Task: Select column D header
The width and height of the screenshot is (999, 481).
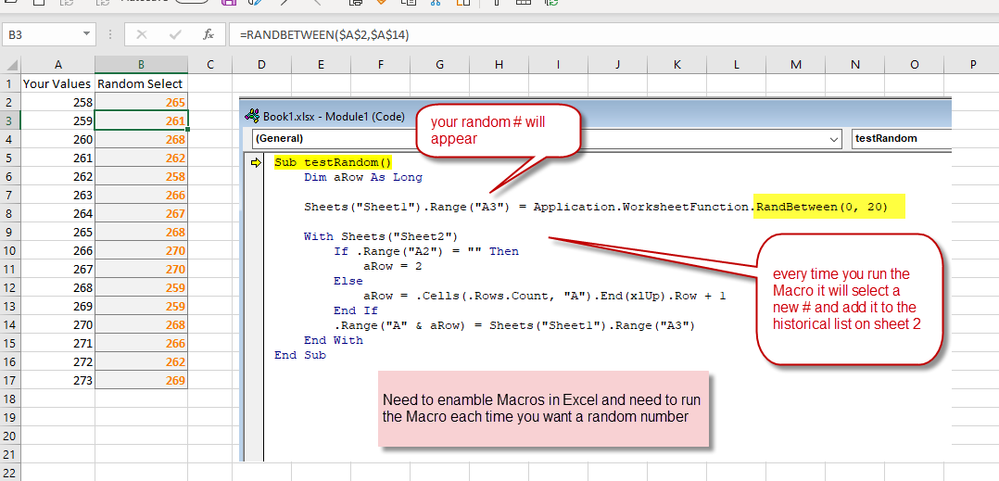Action: coord(261,64)
